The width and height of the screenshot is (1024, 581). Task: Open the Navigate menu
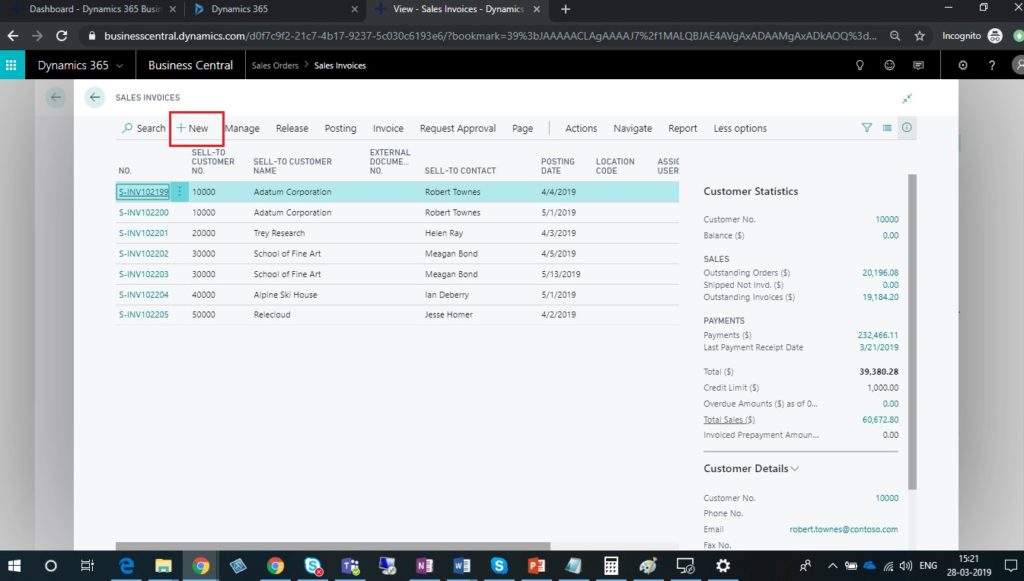click(632, 128)
